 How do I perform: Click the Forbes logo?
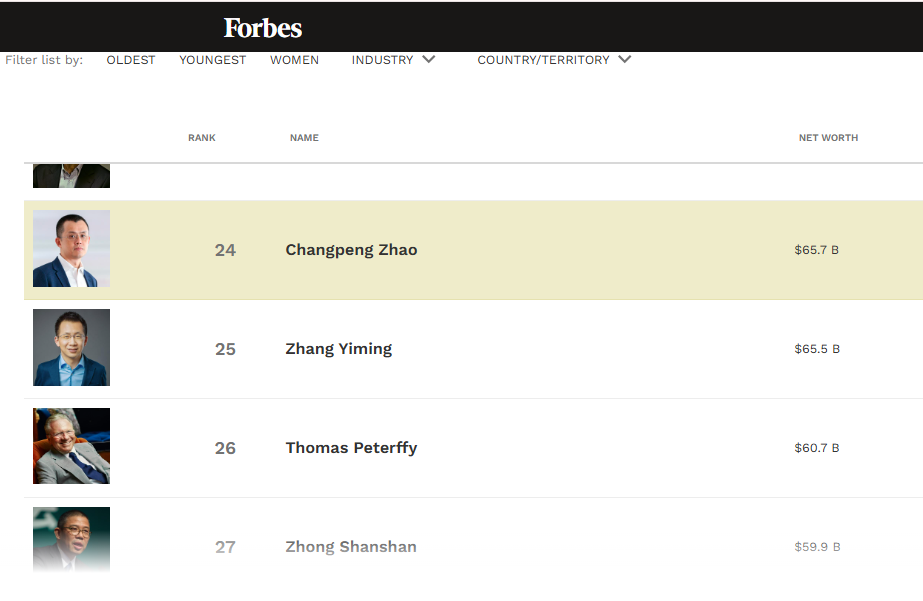click(263, 28)
